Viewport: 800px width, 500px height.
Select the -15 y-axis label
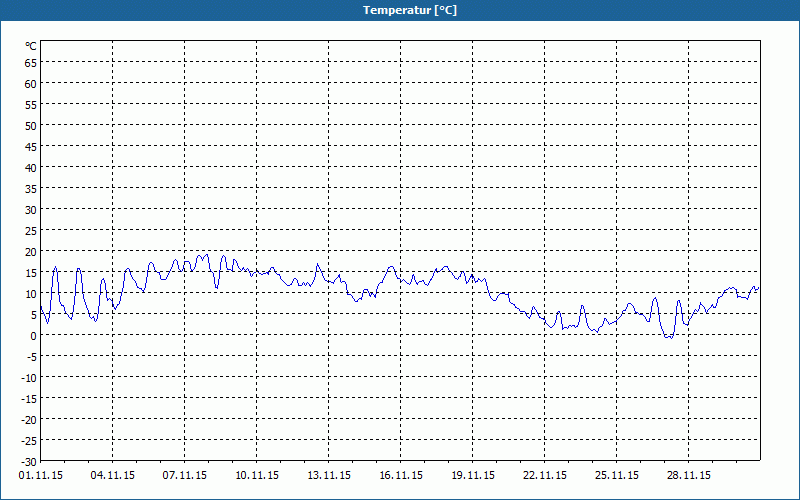click(x=29, y=398)
